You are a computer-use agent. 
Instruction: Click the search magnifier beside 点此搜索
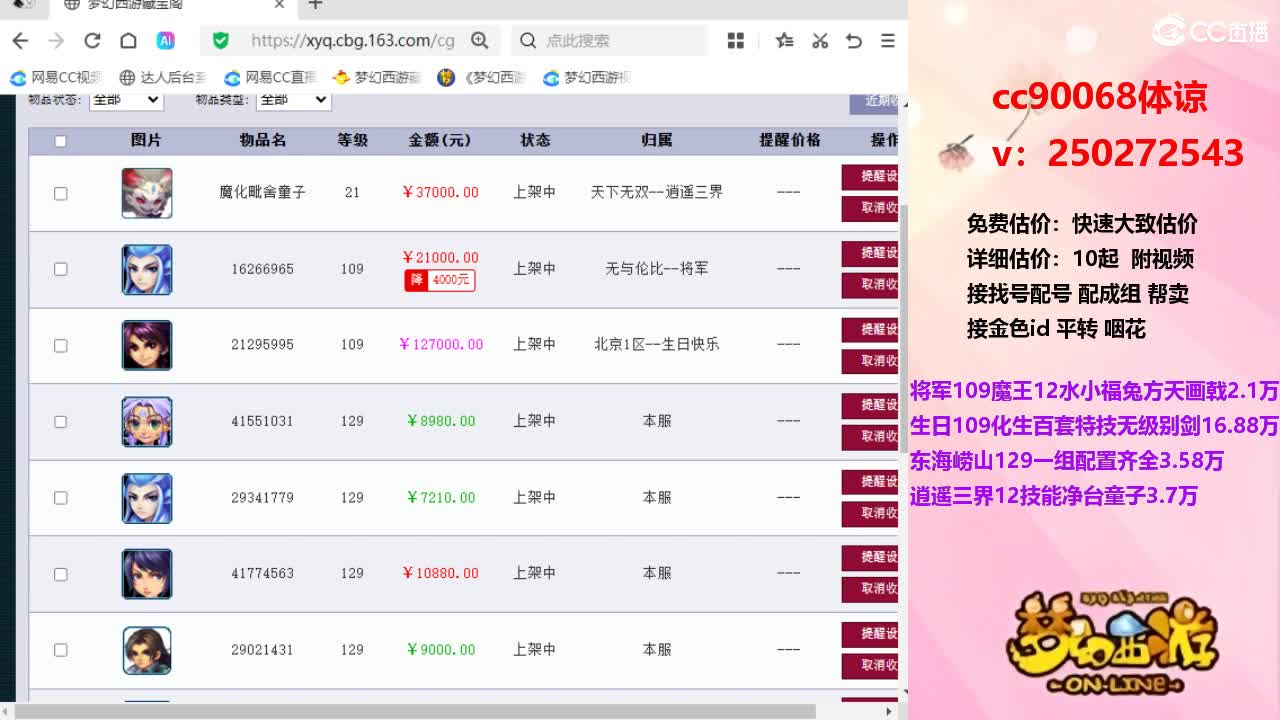coord(528,41)
